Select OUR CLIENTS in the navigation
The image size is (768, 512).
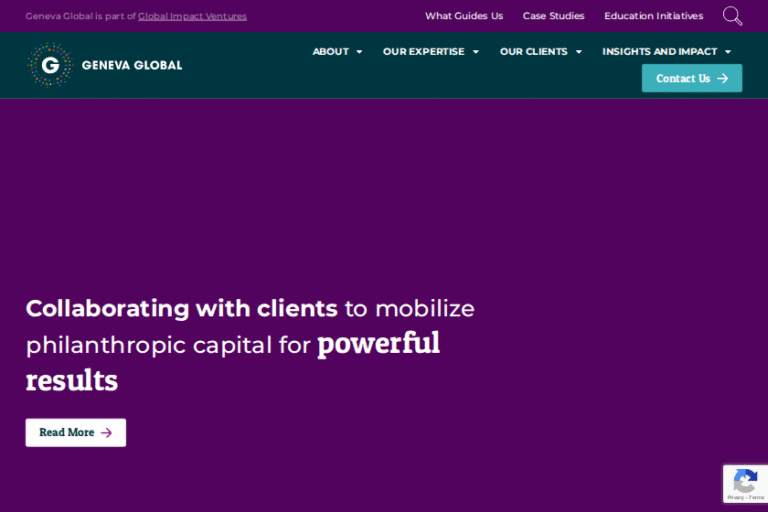(533, 51)
